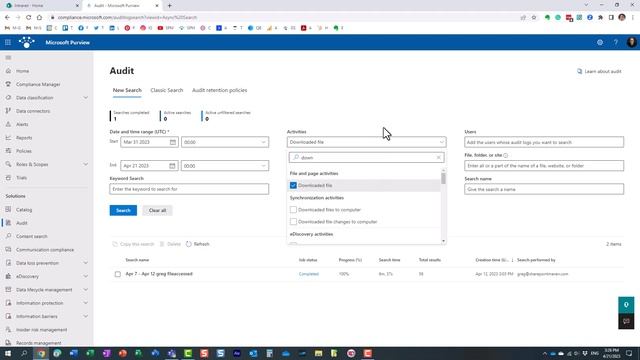Image resolution: width=640 pixels, height=360 pixels.
Task: Expand eDiscovery in the sidebar
Action: [86, 276]
